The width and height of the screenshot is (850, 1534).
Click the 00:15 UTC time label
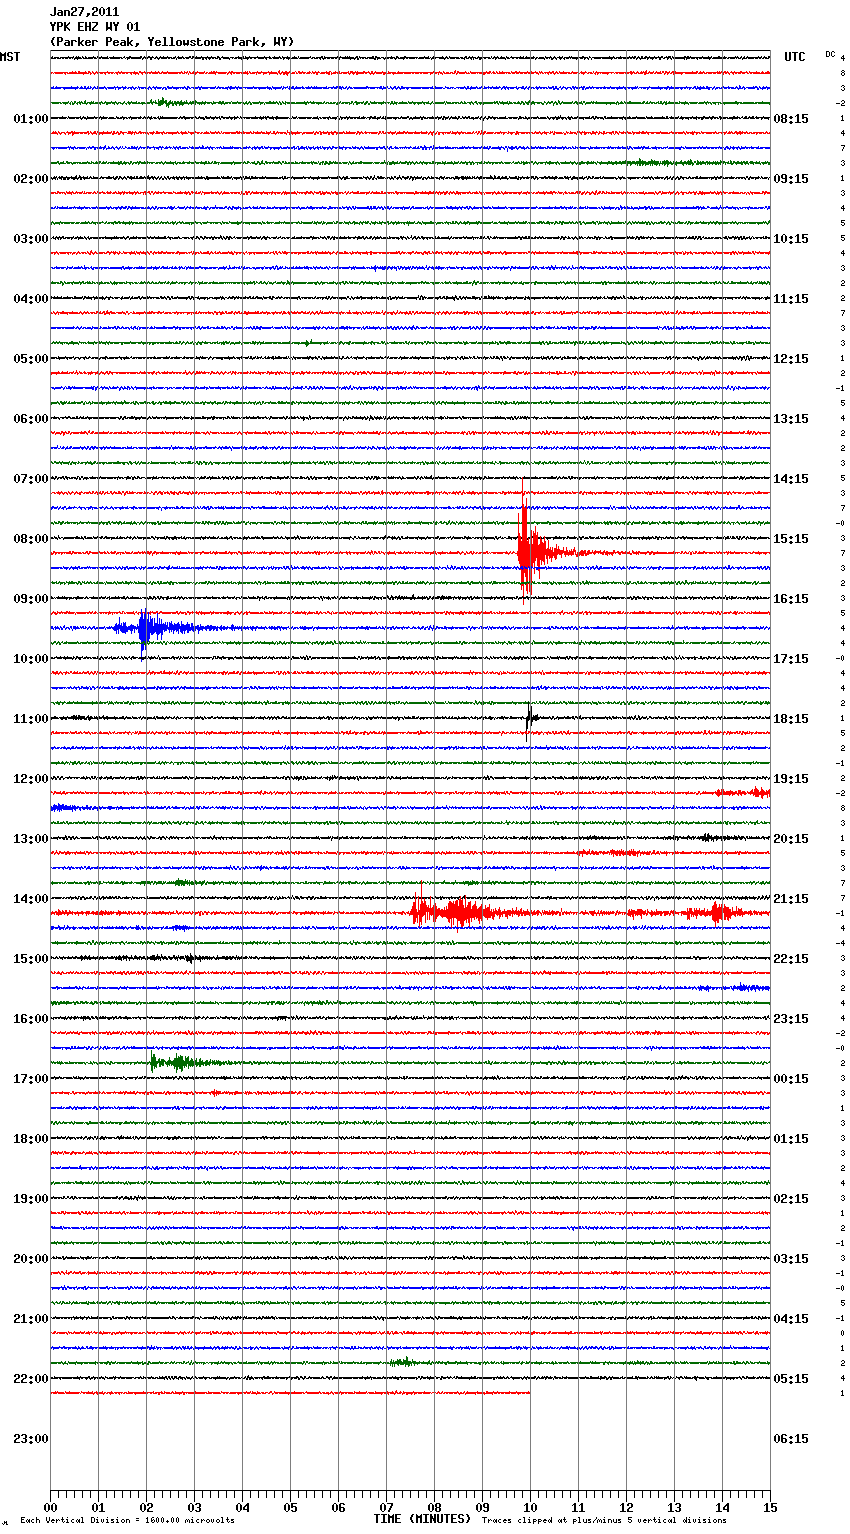[791, 1079]
